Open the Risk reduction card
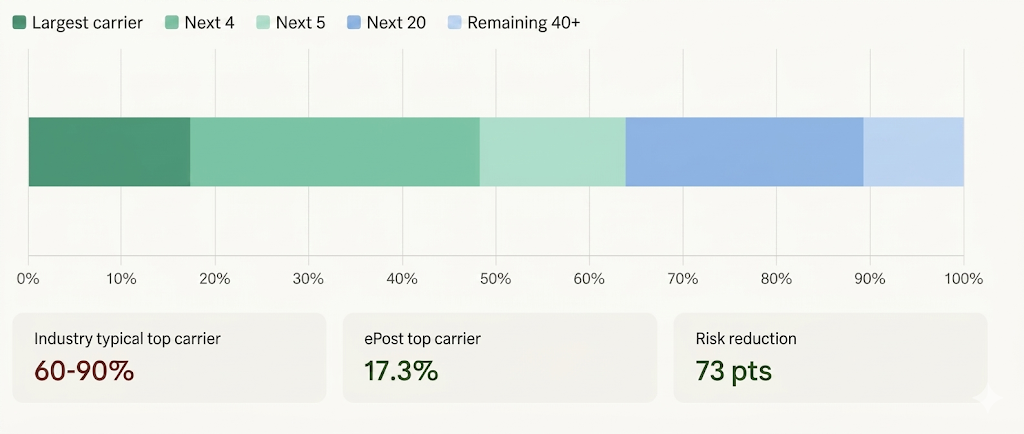1024x434 pixels. 829,357
